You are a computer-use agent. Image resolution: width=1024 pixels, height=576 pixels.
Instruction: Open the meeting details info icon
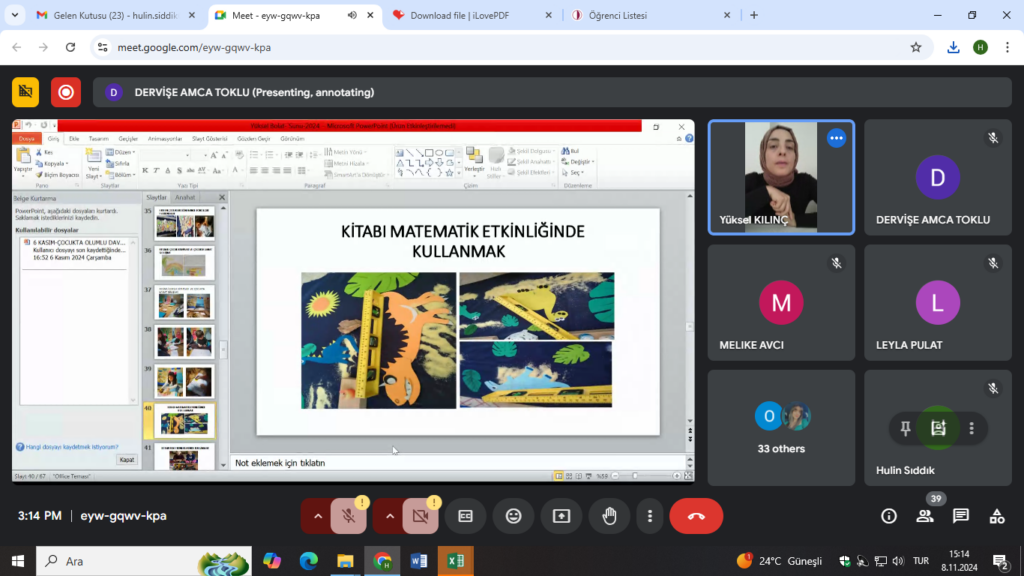click(x=889, y=516)
